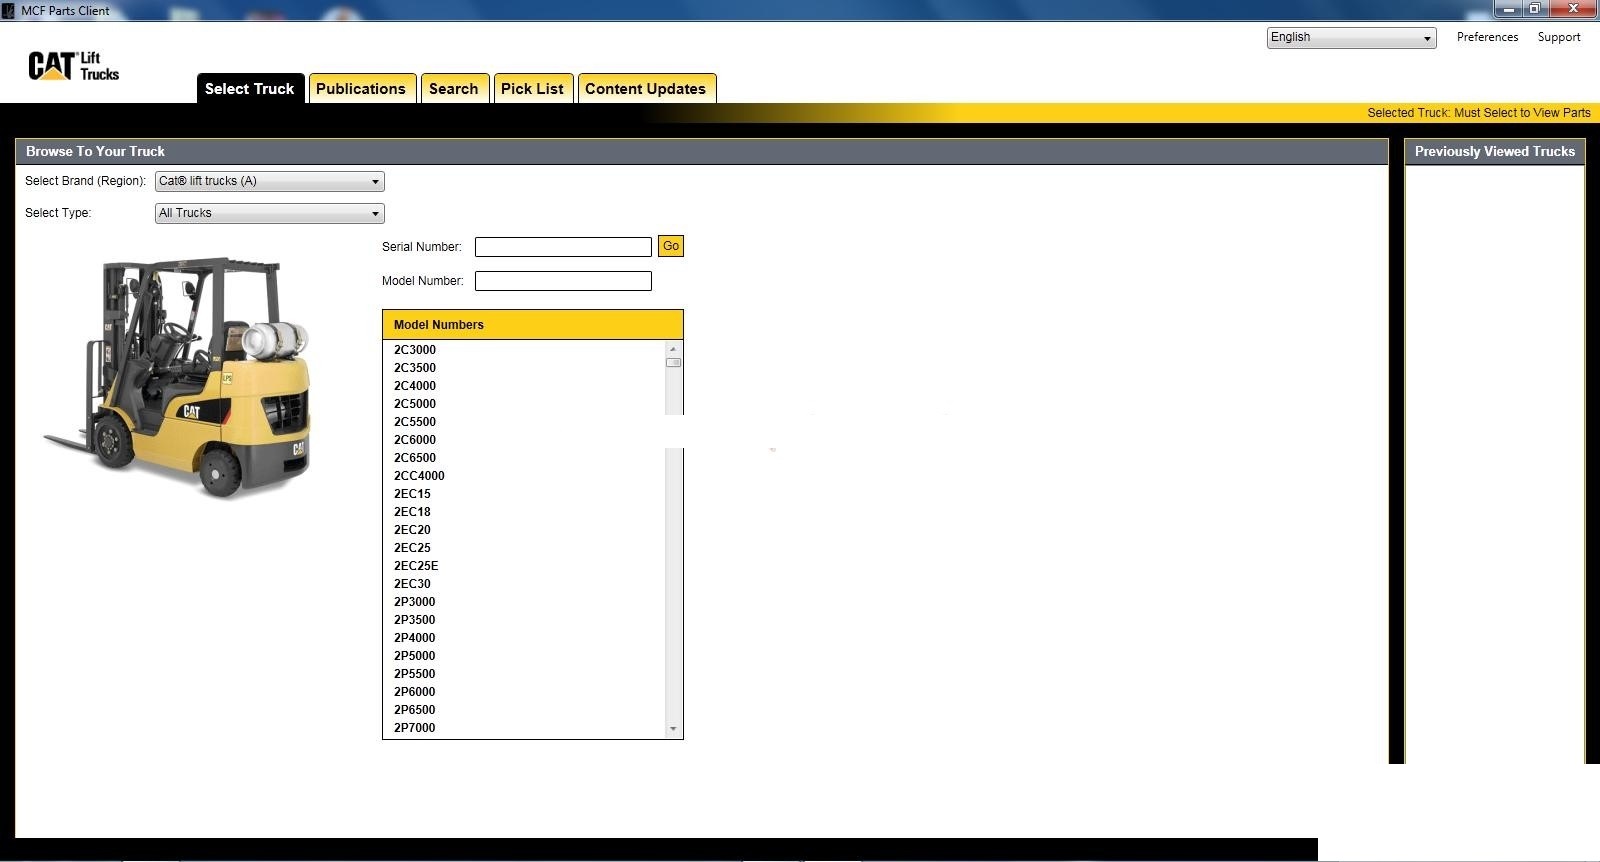Select model 2EC25 in the list
The image size is (1600, 862).
pyautogui.click(x=412, y=548)
